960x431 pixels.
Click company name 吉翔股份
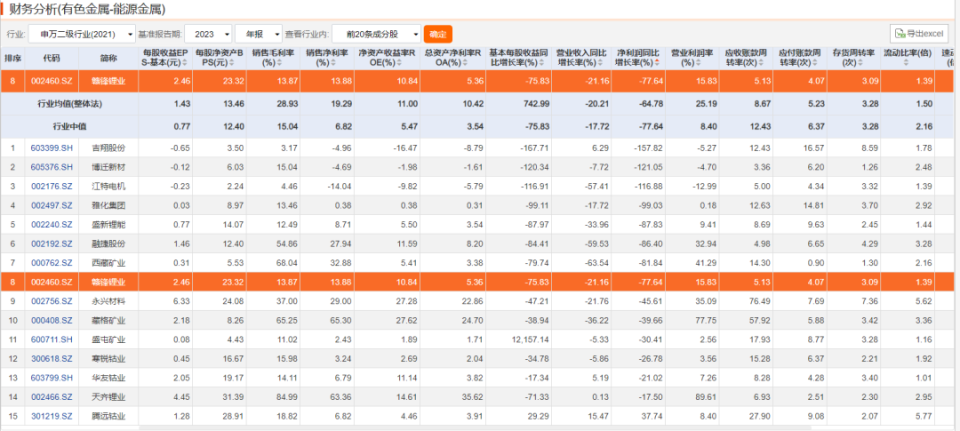(x=108, y=148)
